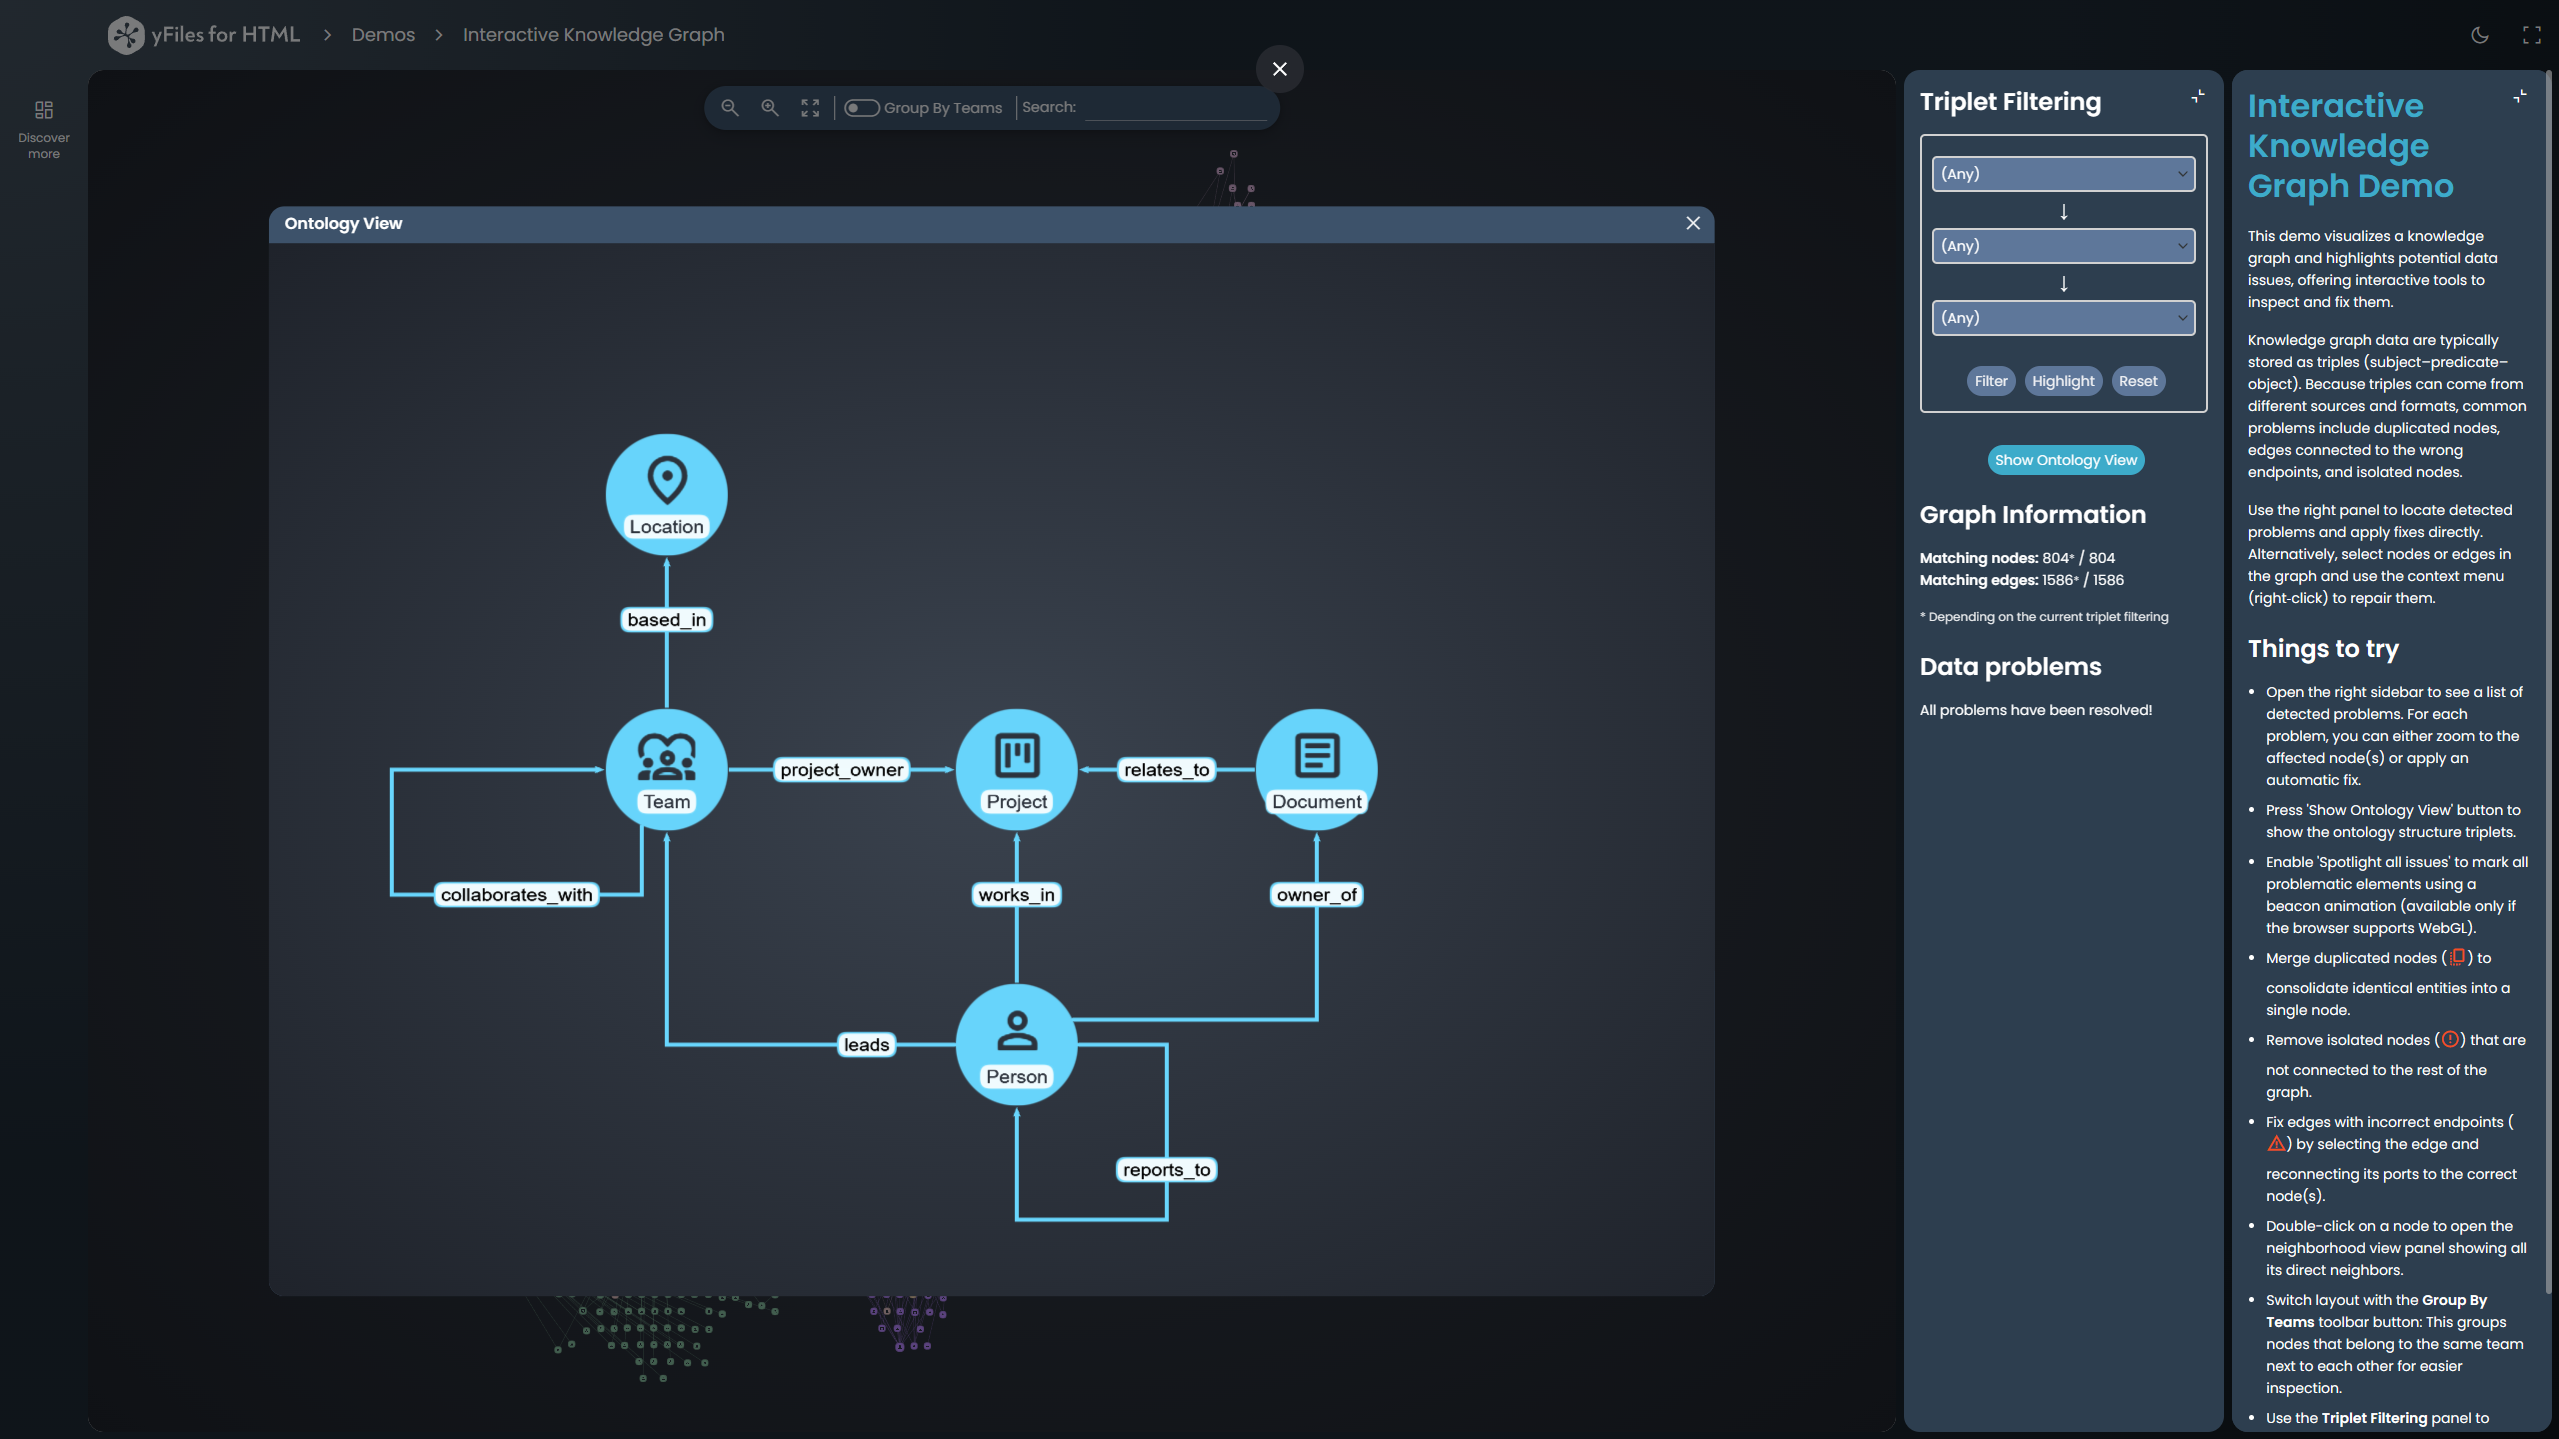2559x1439 pixels.
Task: Click the incorrect endpoints triangle icon
Action: click(x=2275, y=1143)
